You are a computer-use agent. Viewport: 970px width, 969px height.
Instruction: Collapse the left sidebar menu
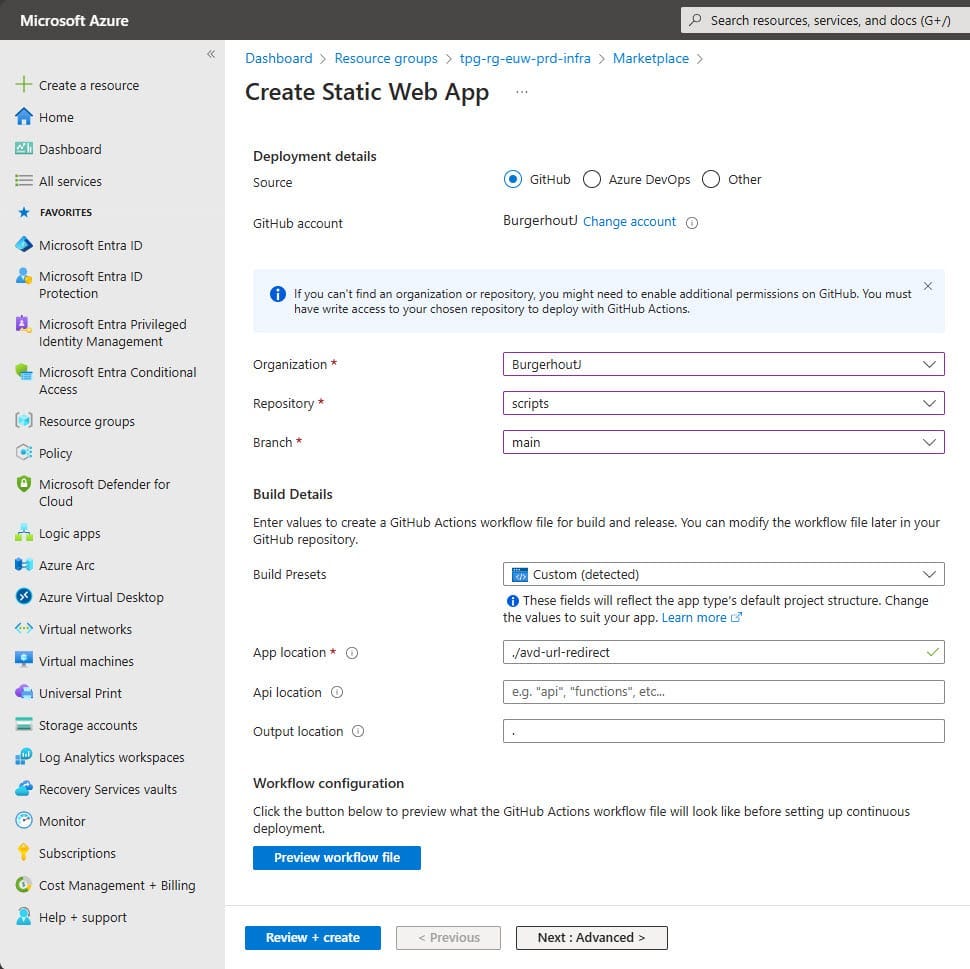(x=210, y=54)
